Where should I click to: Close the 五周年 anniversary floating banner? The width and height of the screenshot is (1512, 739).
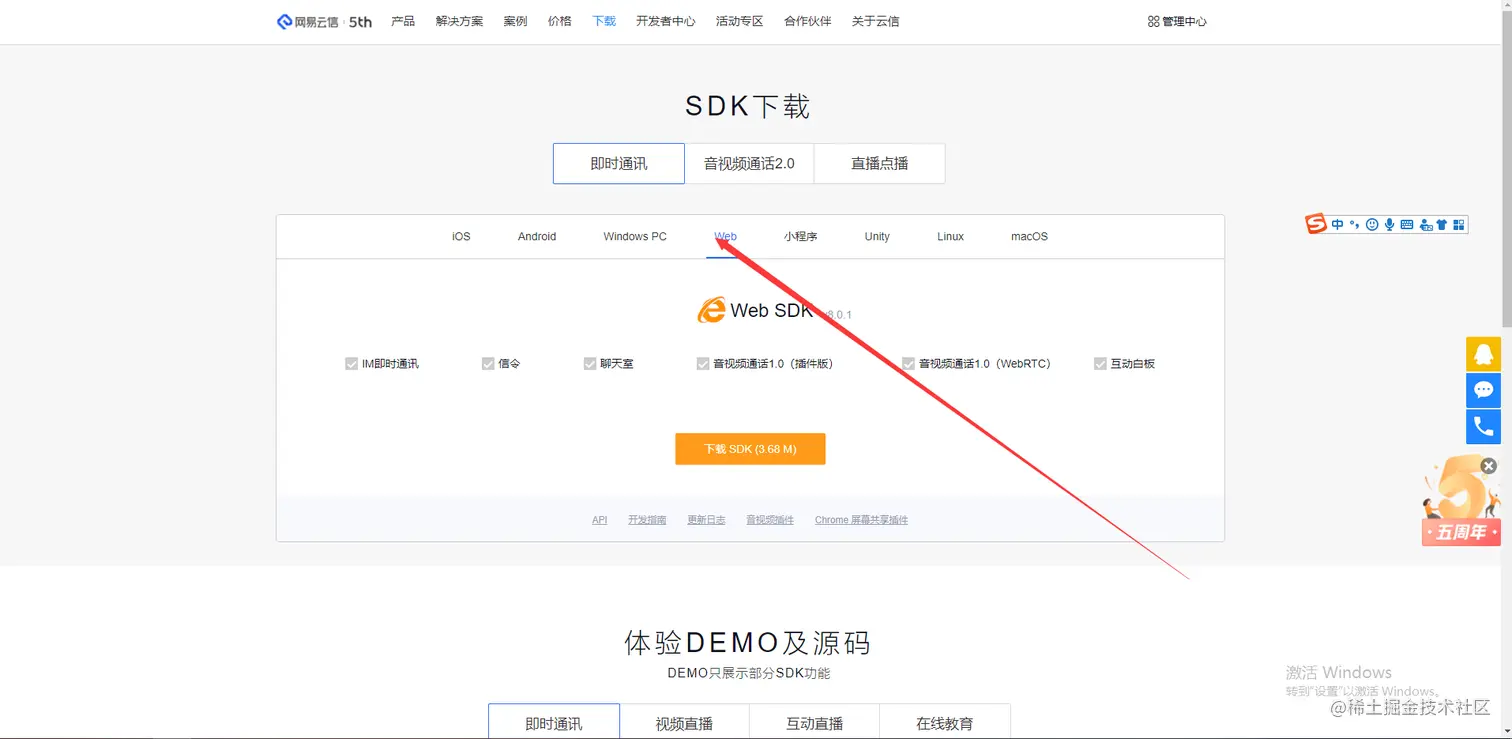1488,466
